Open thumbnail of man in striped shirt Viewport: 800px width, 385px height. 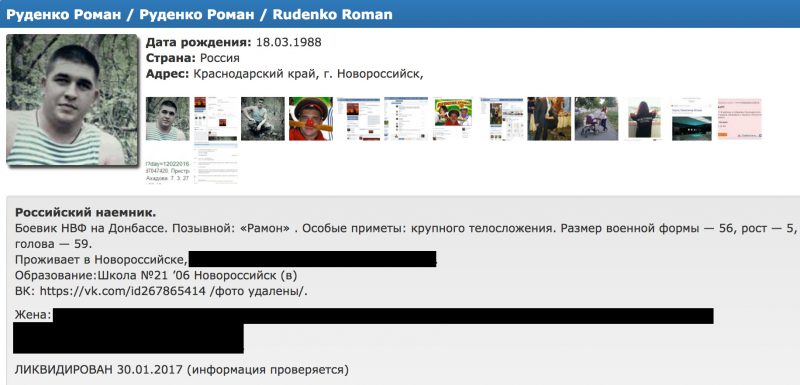coord(168,119)
